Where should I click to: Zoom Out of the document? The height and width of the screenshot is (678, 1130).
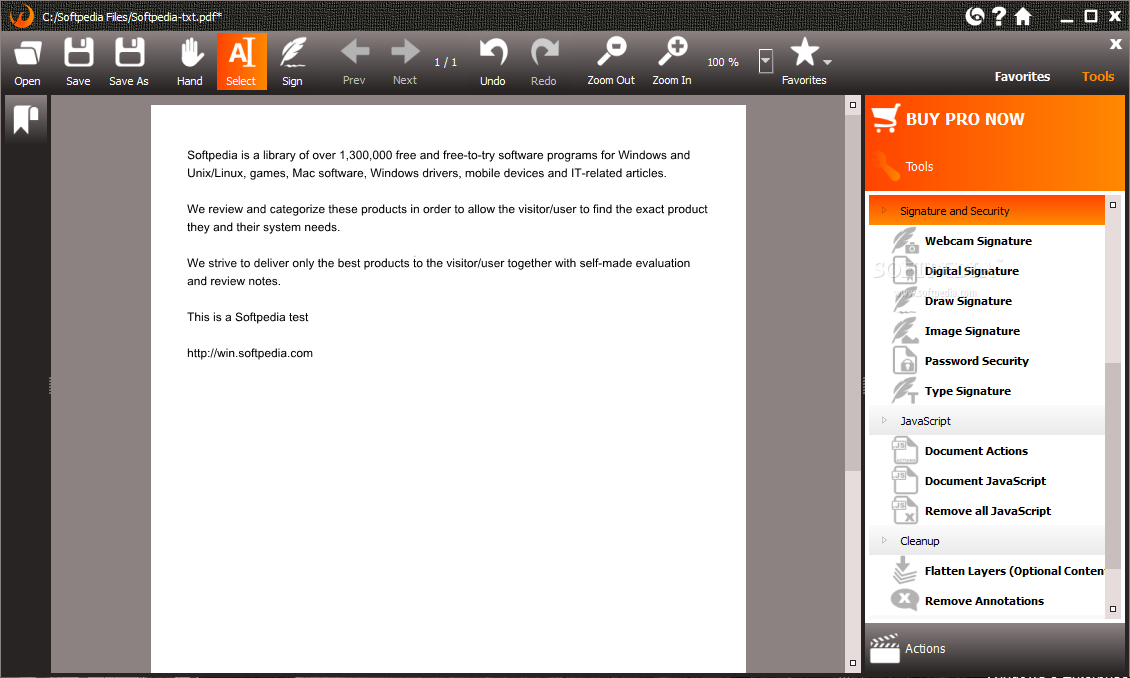(x=611, y=61)
